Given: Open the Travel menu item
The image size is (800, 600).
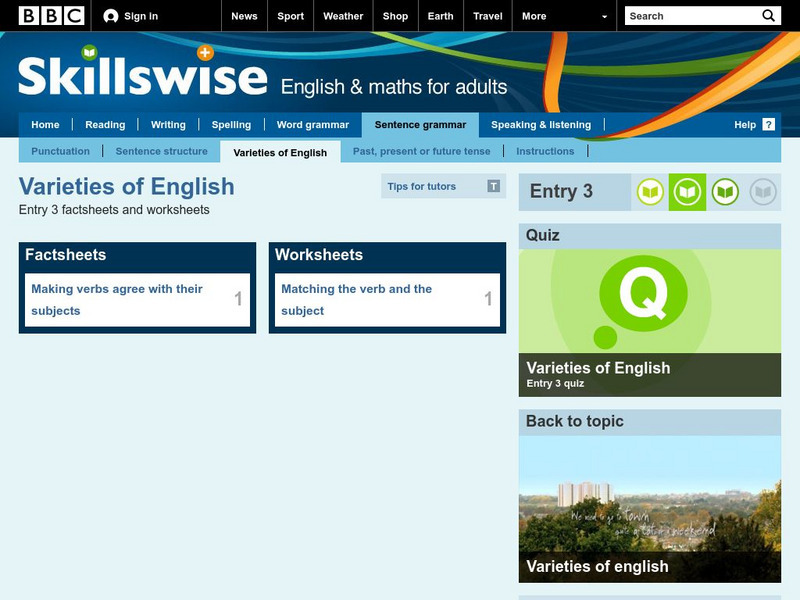Looking at the screenshot, I should [x=488, y=16].
